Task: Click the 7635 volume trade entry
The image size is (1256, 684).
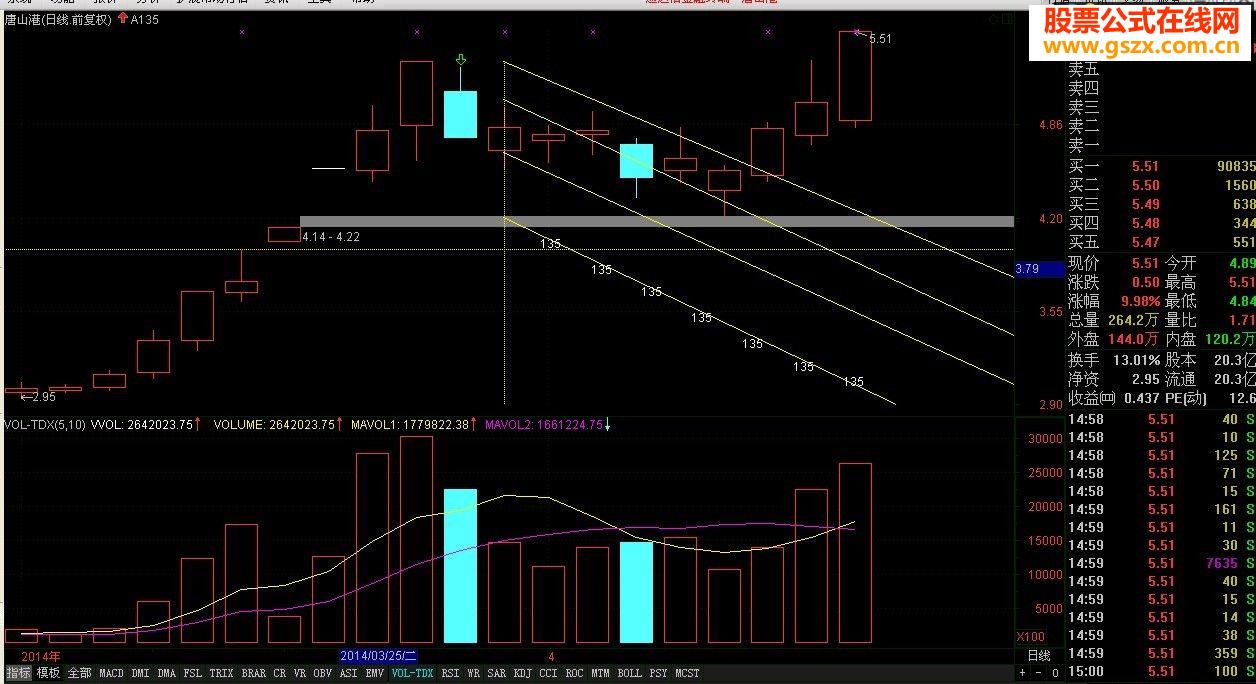Action: pyautogui.click(x=1221, y=563)
